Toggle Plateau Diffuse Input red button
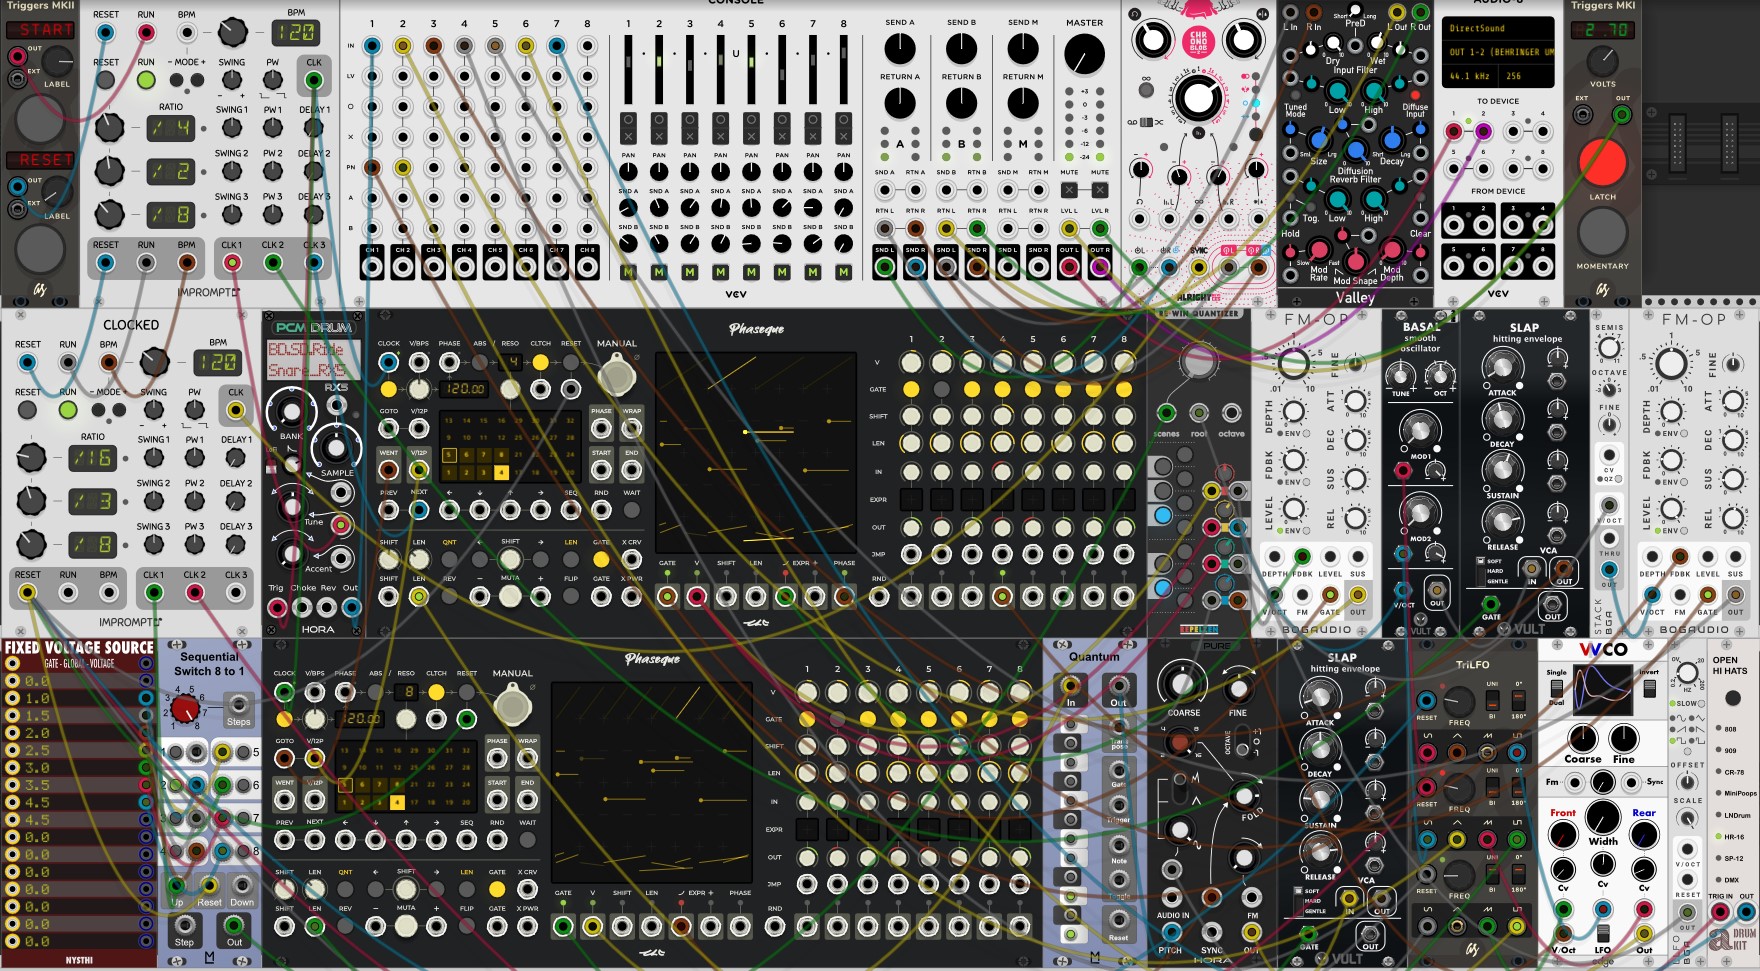 [x=1415, y=96]
